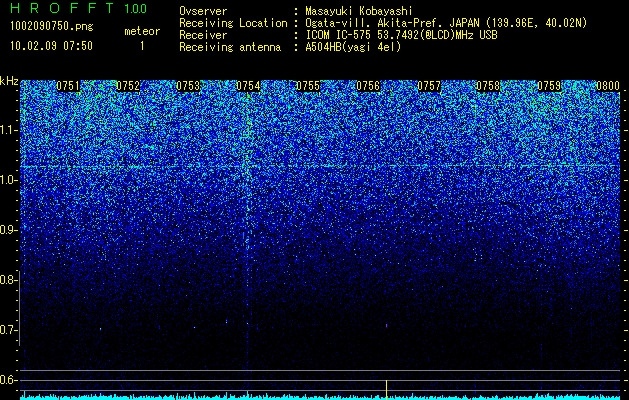Click the Receiving Location label
Viewport: 629px width, 400px height.
[x=233, y=23]
